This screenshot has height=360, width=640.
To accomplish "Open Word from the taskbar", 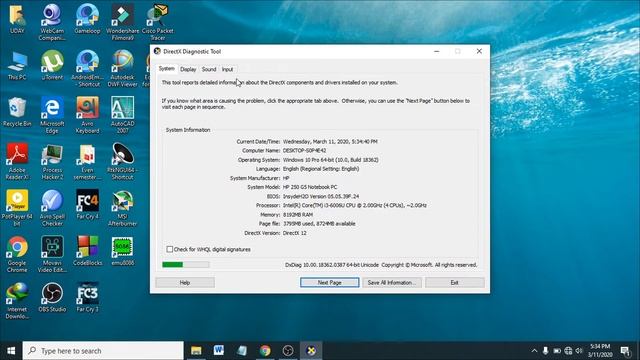I will click(219, 351).
